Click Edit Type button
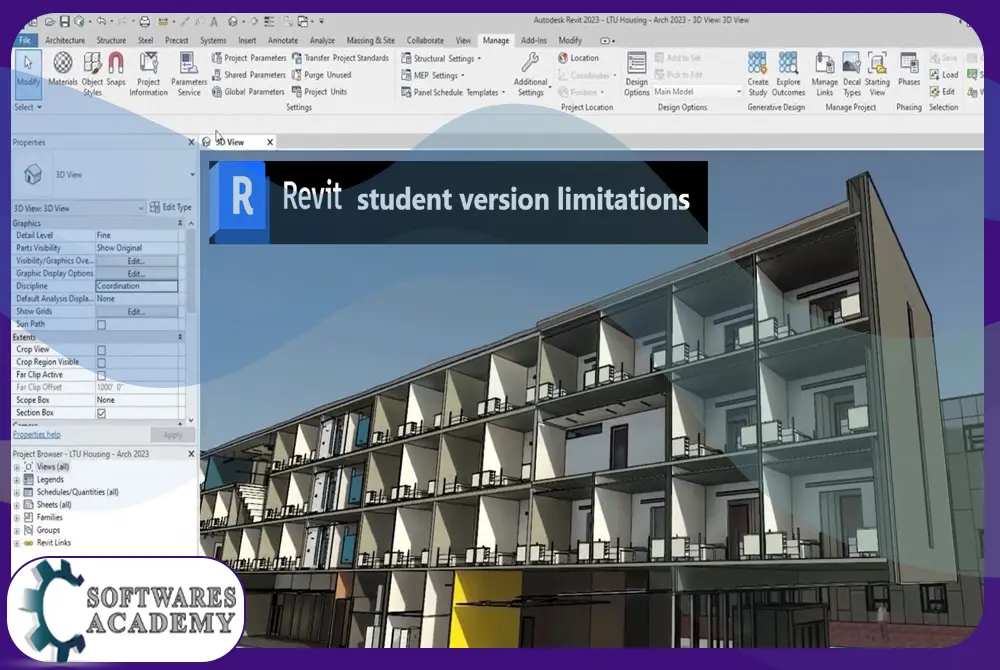1000x670 pixels. (171, 207)
